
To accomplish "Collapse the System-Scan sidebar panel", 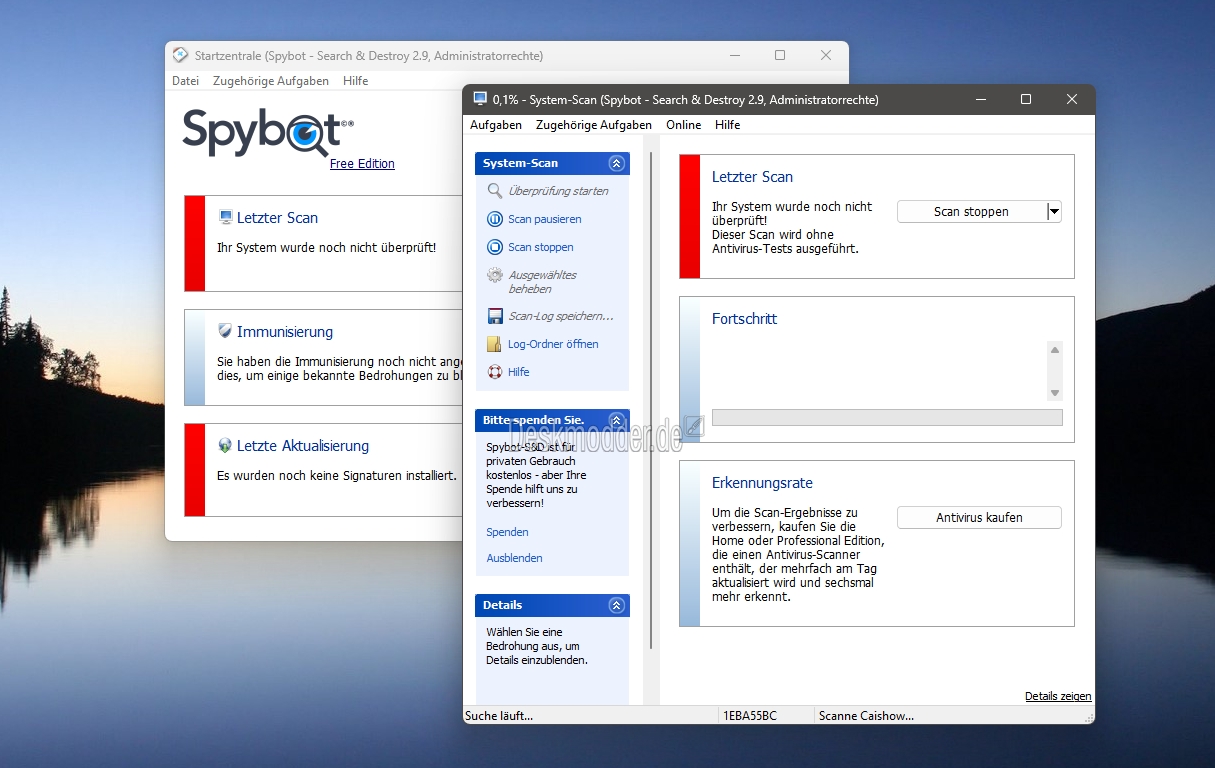I will [616, 163].
